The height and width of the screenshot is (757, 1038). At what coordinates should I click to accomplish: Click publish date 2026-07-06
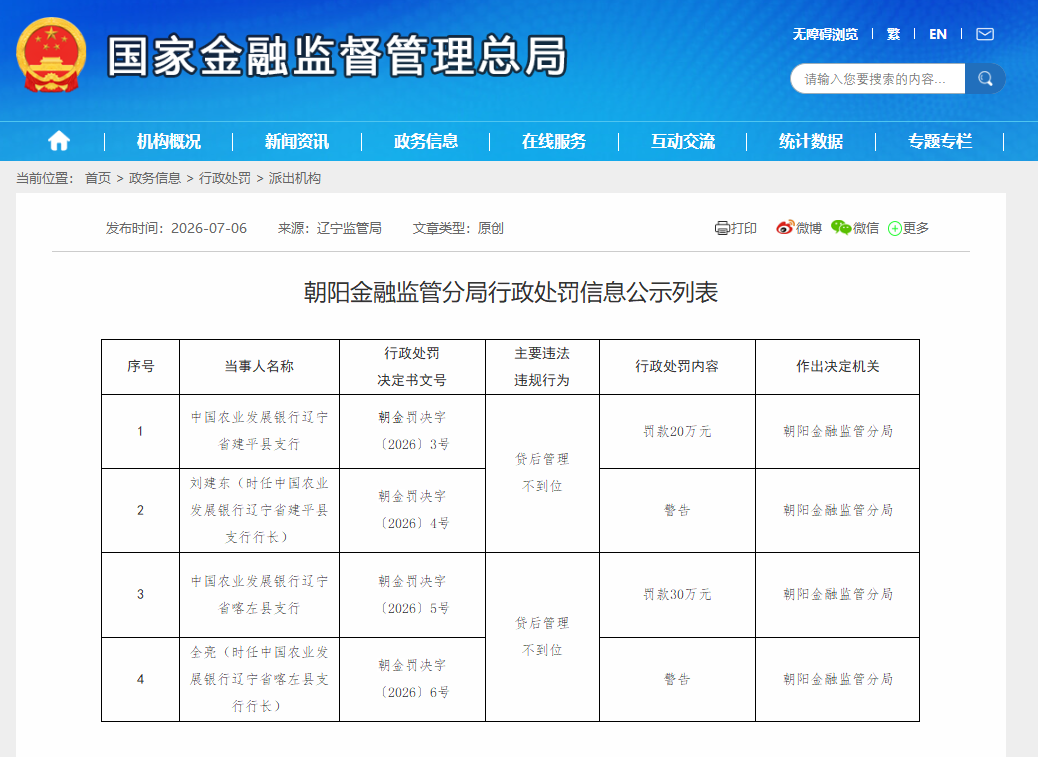(x=209, y=228)
